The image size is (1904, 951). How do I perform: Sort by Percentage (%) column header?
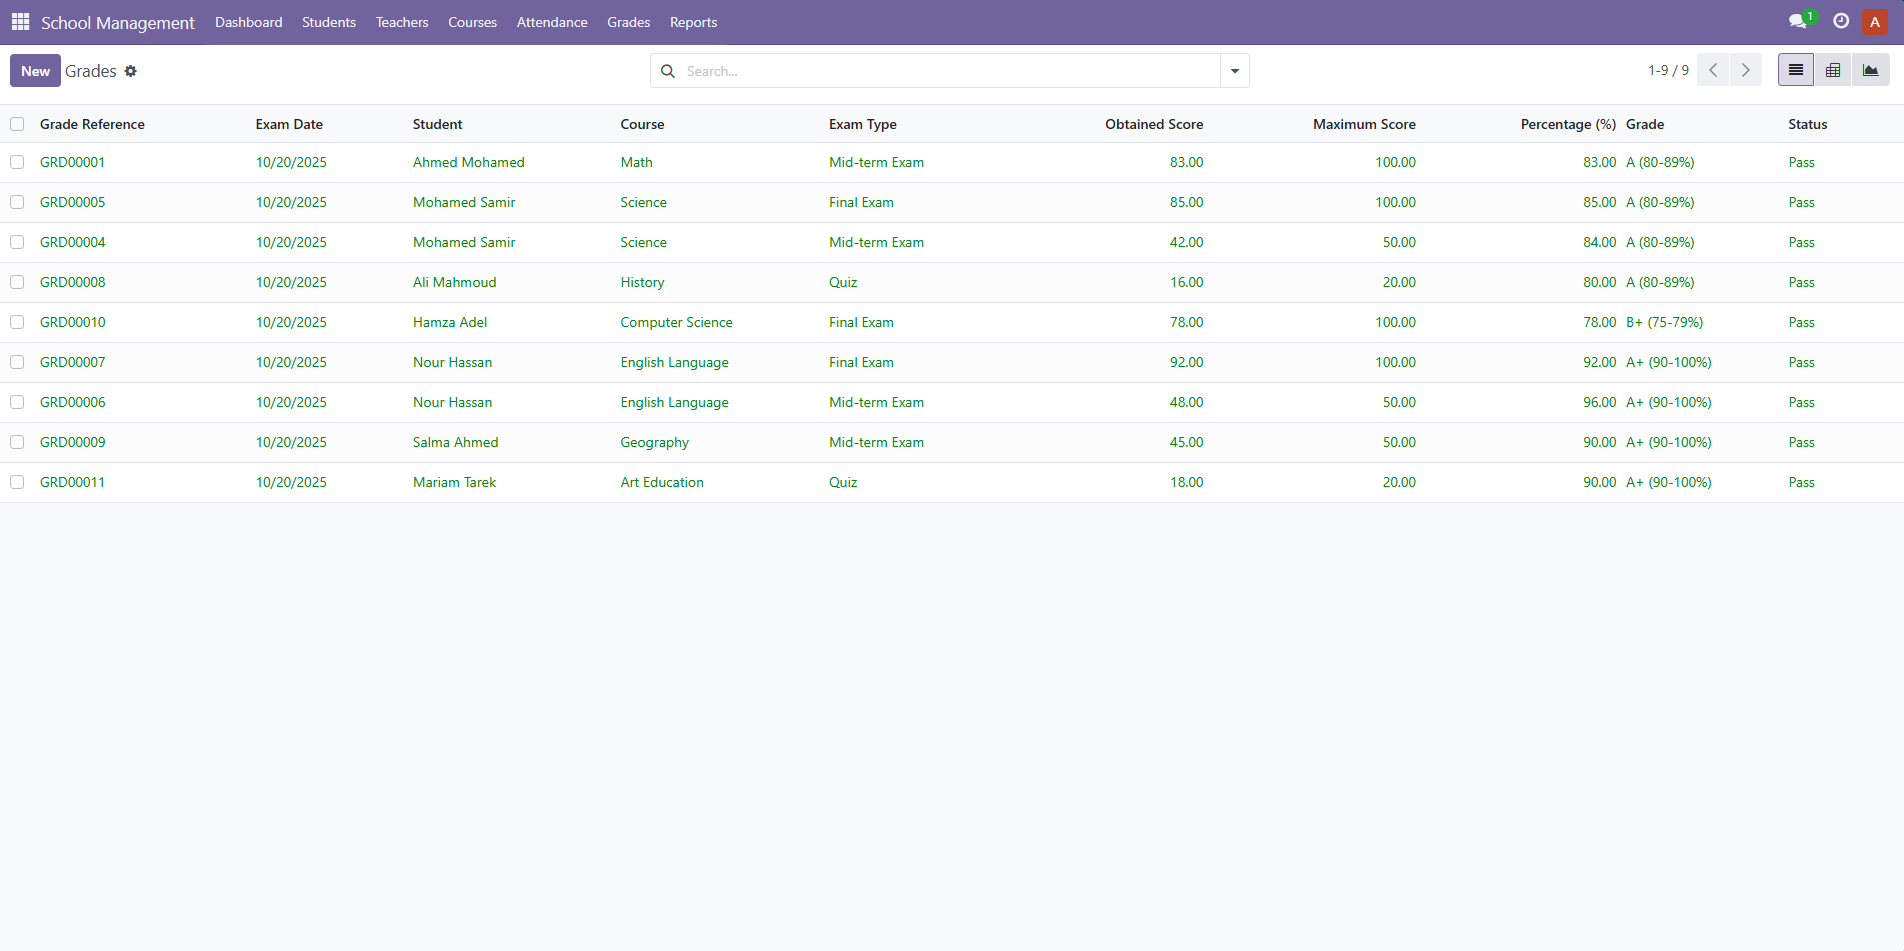(1568, 124)
